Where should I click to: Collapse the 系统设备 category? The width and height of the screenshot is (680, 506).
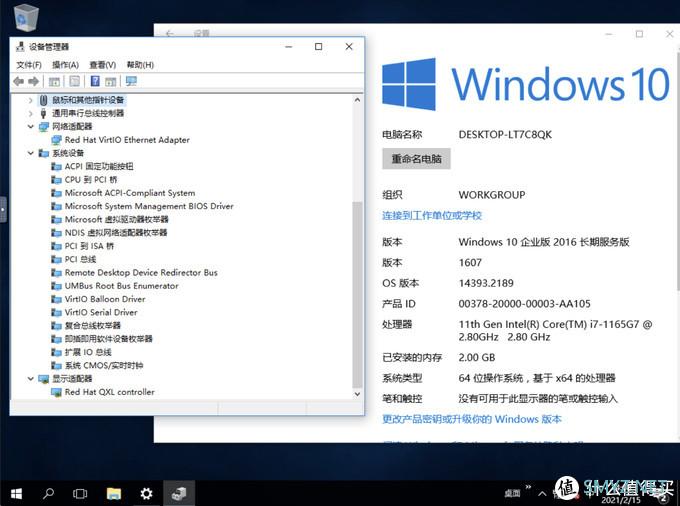point(30,153)
